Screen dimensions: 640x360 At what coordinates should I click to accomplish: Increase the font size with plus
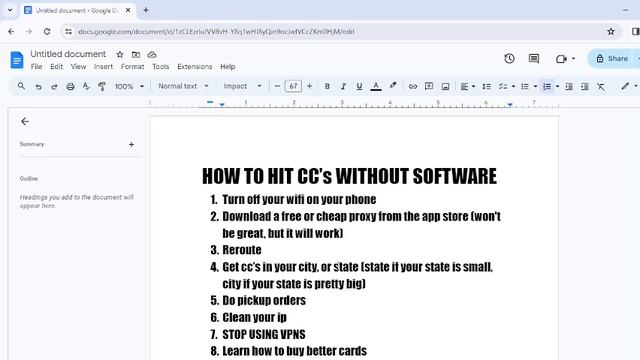tap(309, 86)
